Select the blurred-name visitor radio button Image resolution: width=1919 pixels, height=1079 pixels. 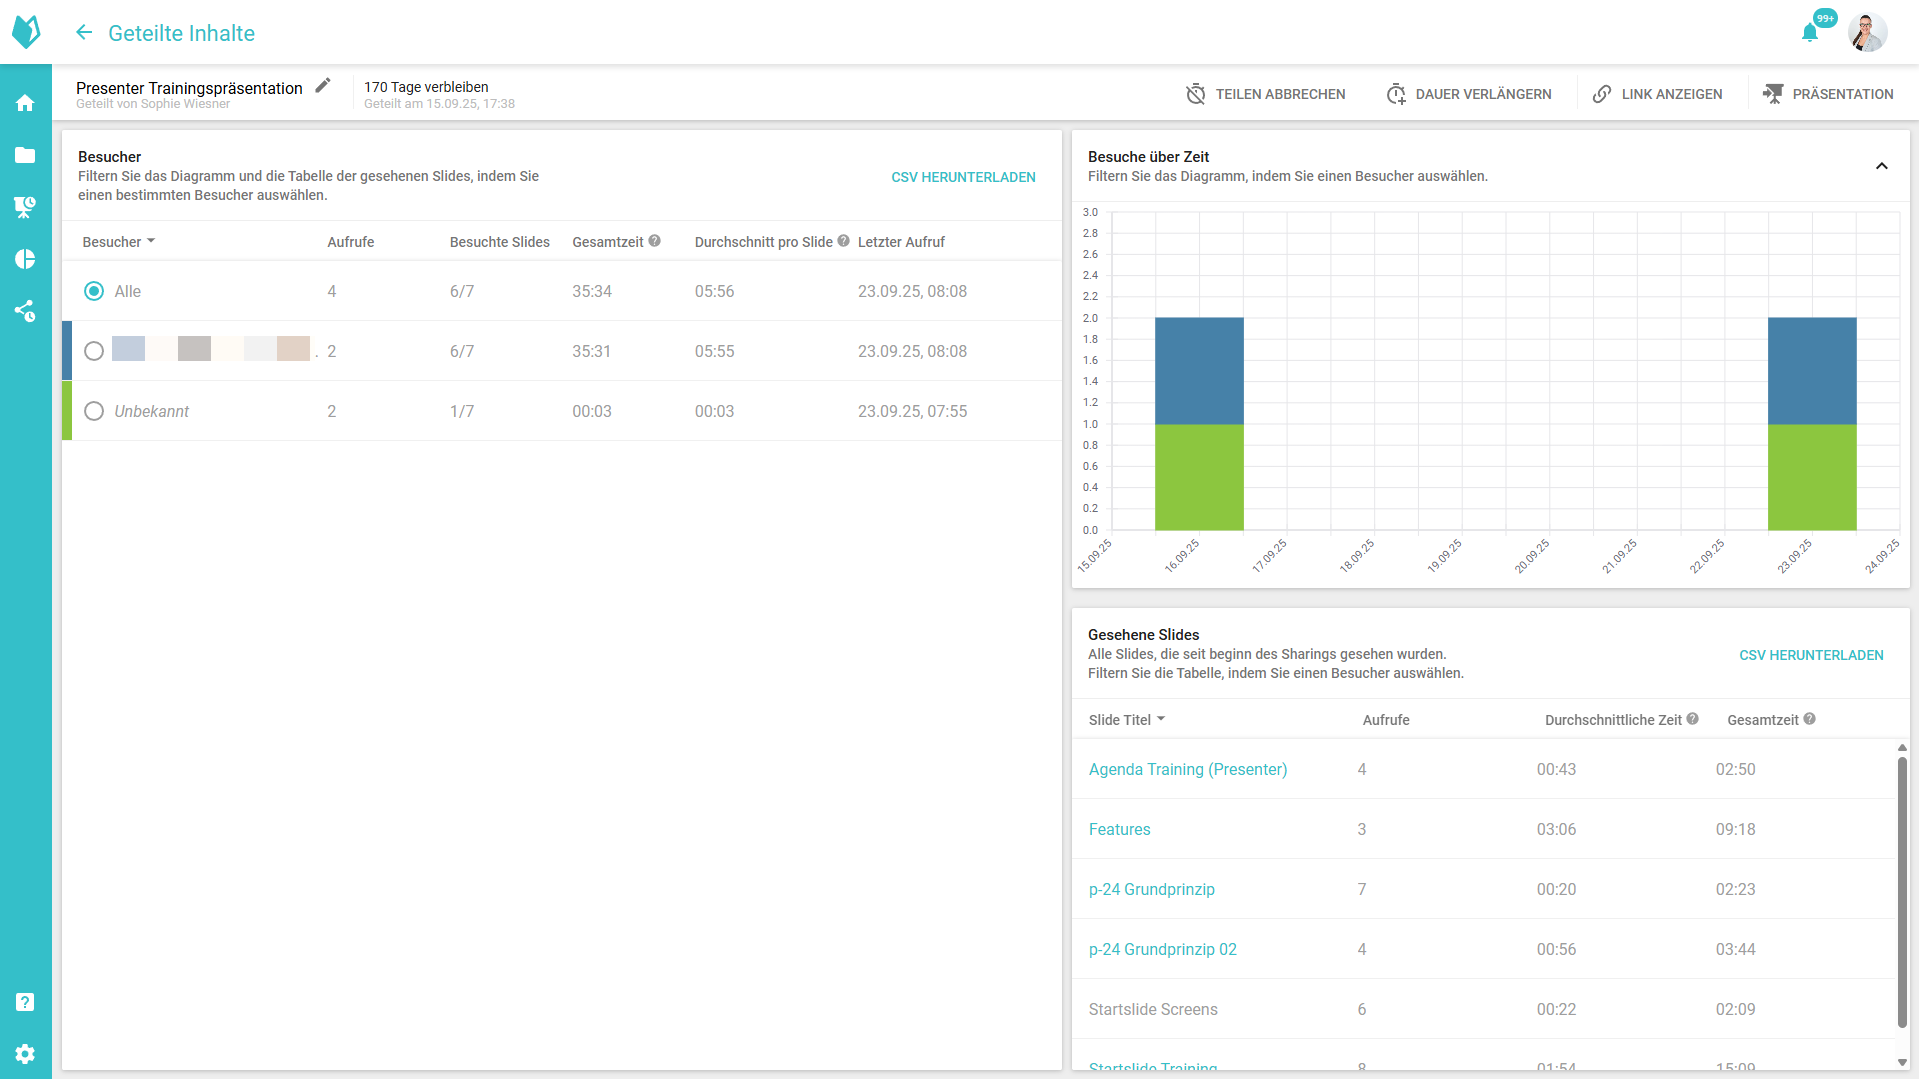click(x=94, y=351)
